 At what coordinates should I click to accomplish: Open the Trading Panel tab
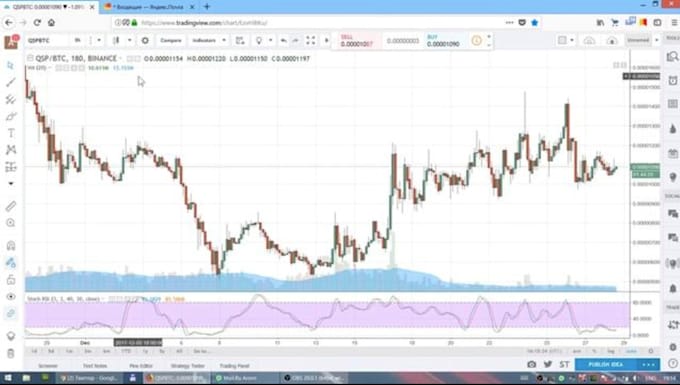[x=235, y=366]
